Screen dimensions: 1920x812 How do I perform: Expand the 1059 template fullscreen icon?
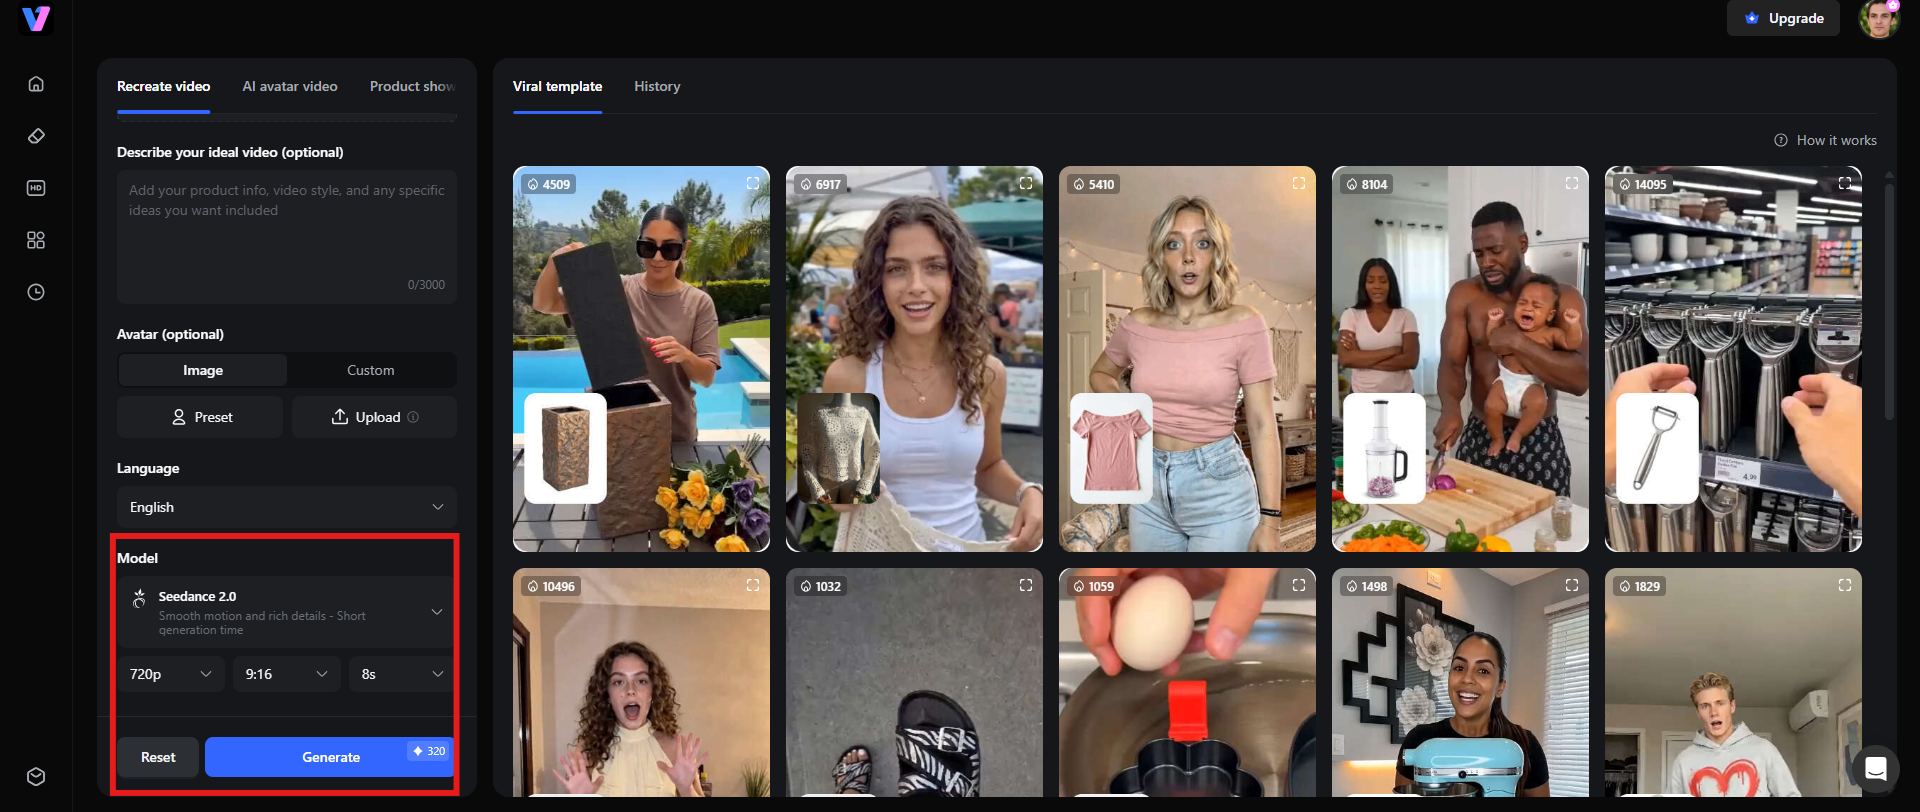1299,585
